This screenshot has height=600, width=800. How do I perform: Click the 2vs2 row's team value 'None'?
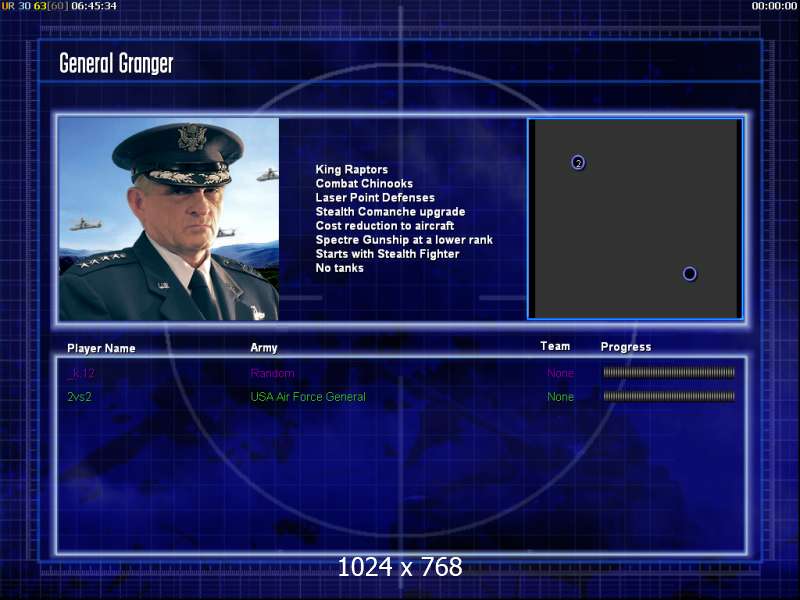[x=560, y=396]
